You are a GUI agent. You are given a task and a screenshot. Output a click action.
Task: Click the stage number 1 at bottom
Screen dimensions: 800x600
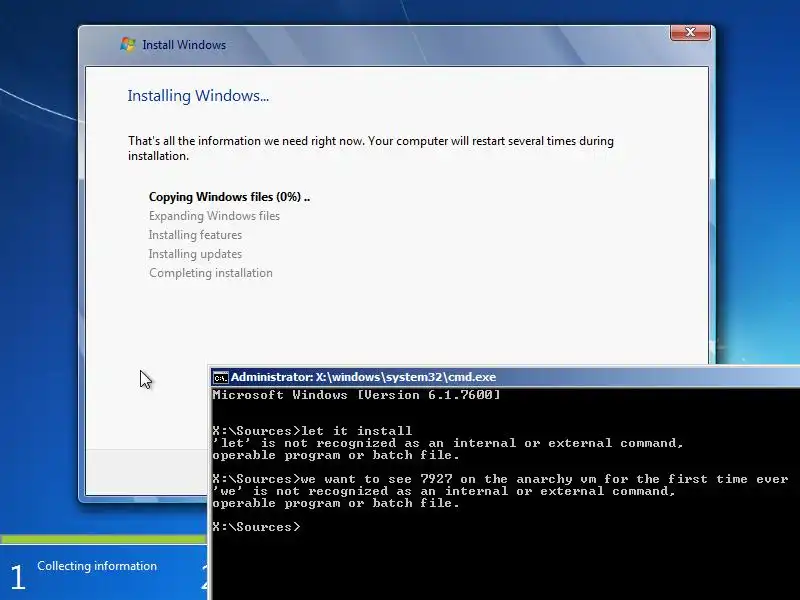[x=17, y=578]
